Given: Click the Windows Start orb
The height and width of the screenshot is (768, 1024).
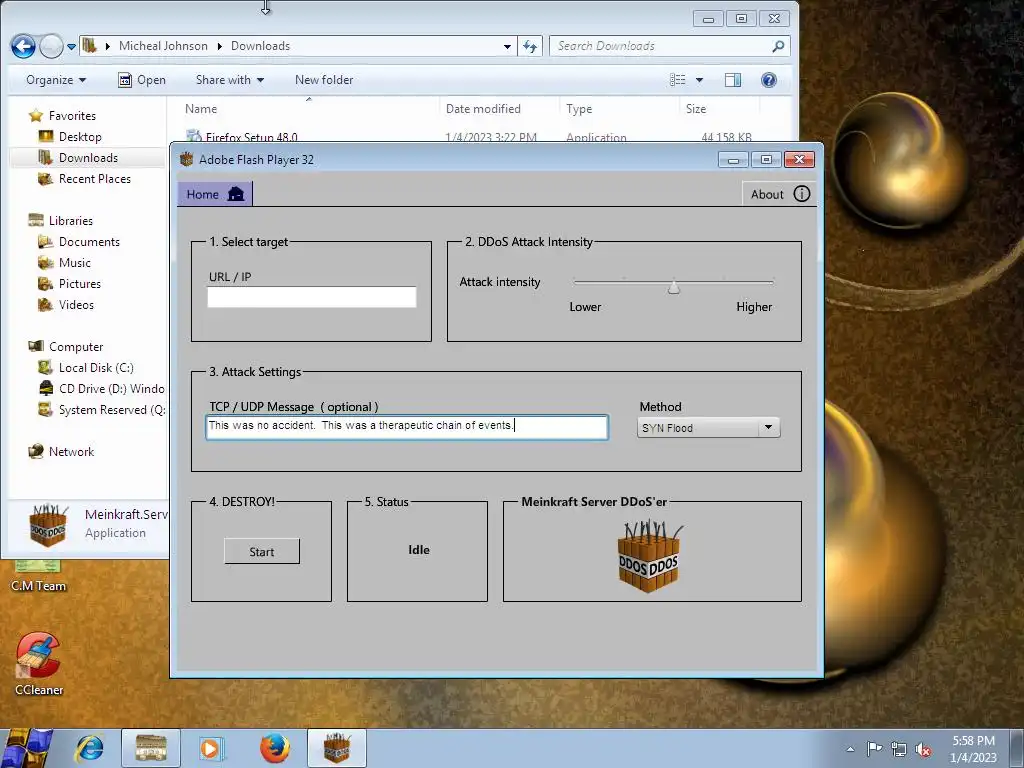Looking at the screenshot, I should coord(26,748).
